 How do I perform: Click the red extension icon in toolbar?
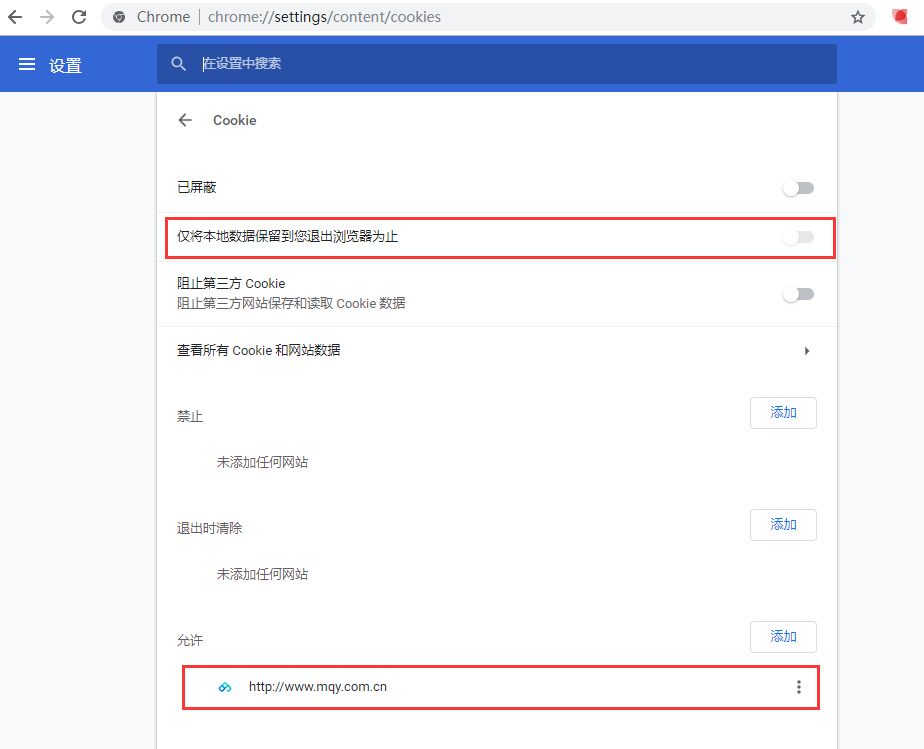(899, 17)
